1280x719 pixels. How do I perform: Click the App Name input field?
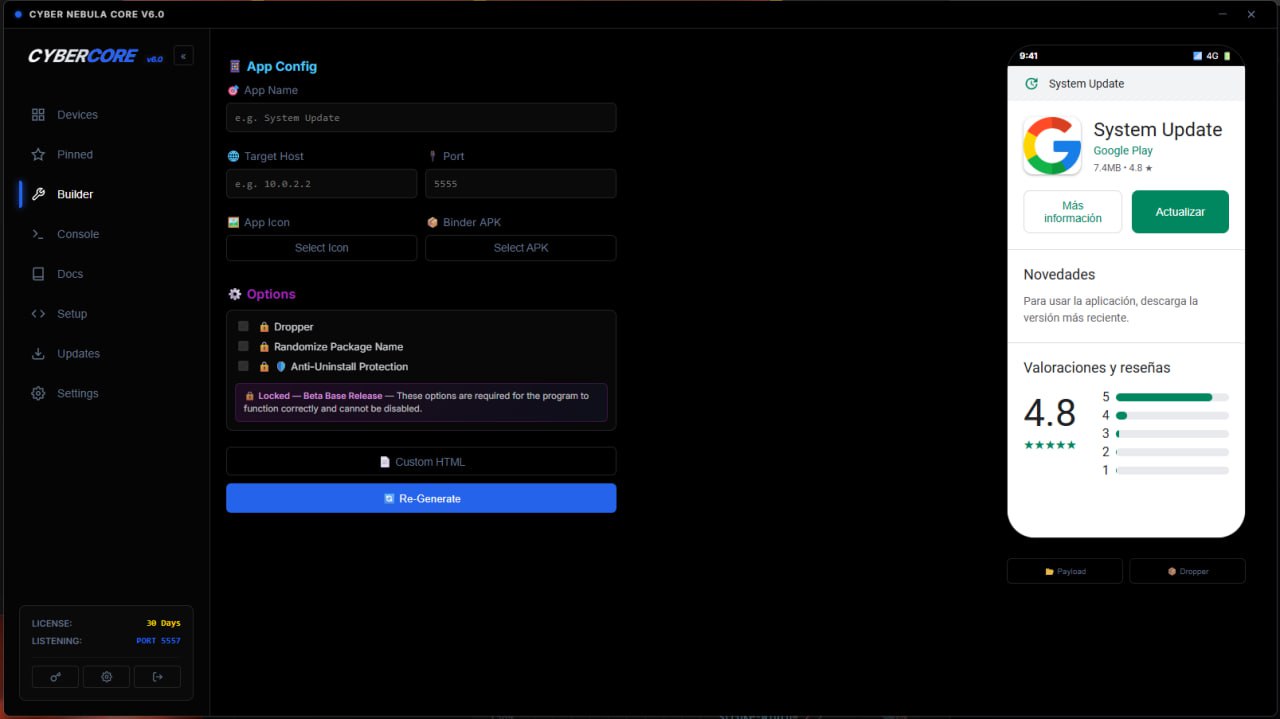point(421,118)
